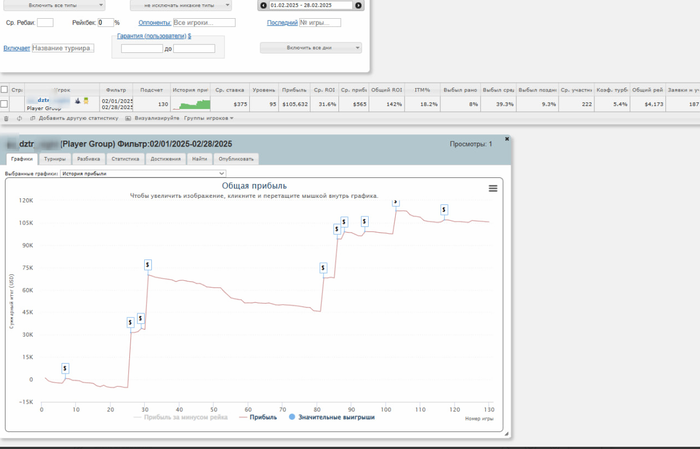This screenshot has width=700, height=449.
Task: Close the Player Group panel
Action: (x=507, y=139)
